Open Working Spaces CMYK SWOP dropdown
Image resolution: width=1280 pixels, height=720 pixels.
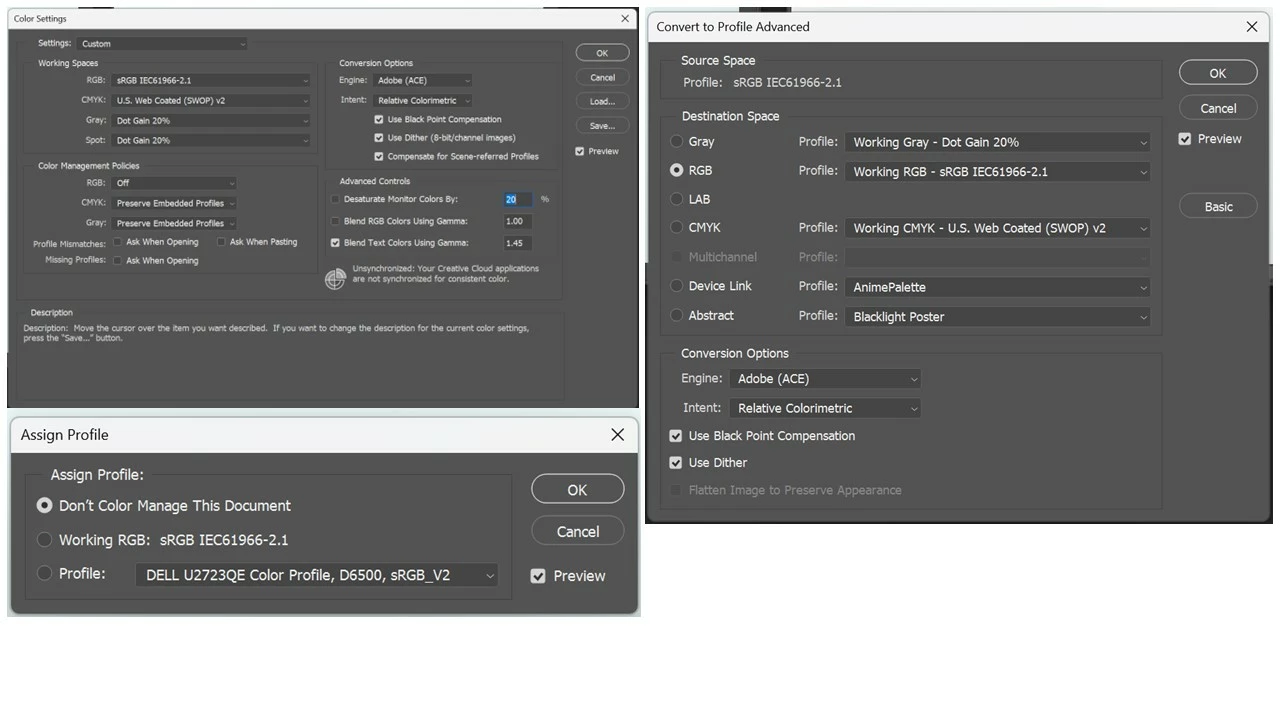tap(211, 100)
